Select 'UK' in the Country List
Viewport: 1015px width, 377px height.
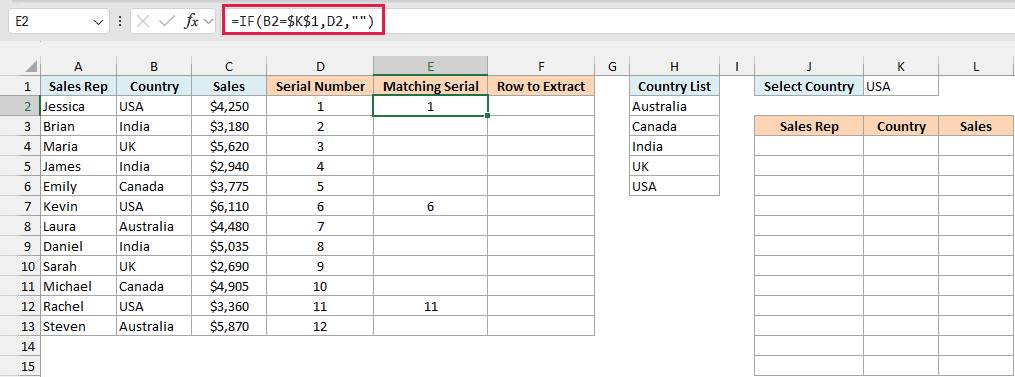[675, 166]
